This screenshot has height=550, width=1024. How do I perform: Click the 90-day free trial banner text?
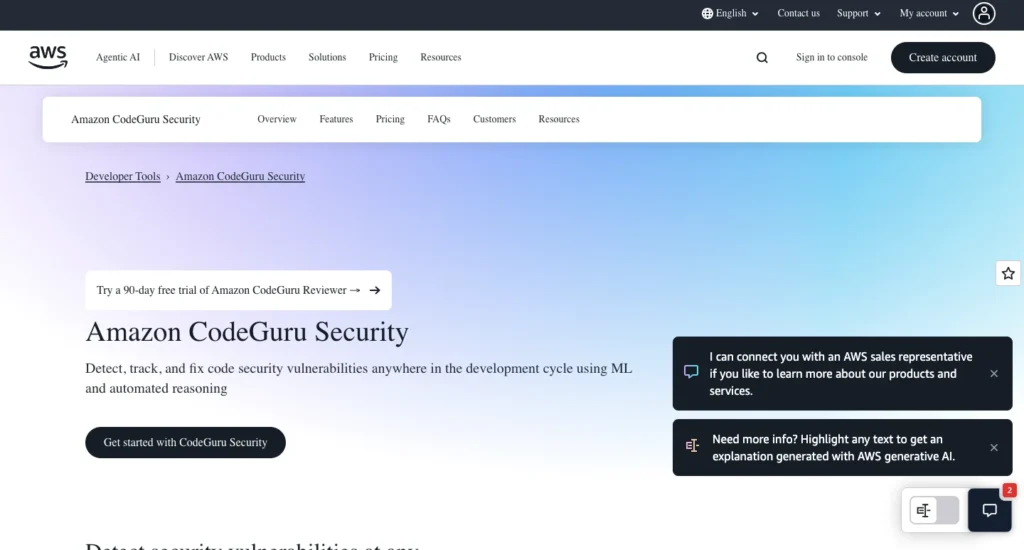pos(228,290)
